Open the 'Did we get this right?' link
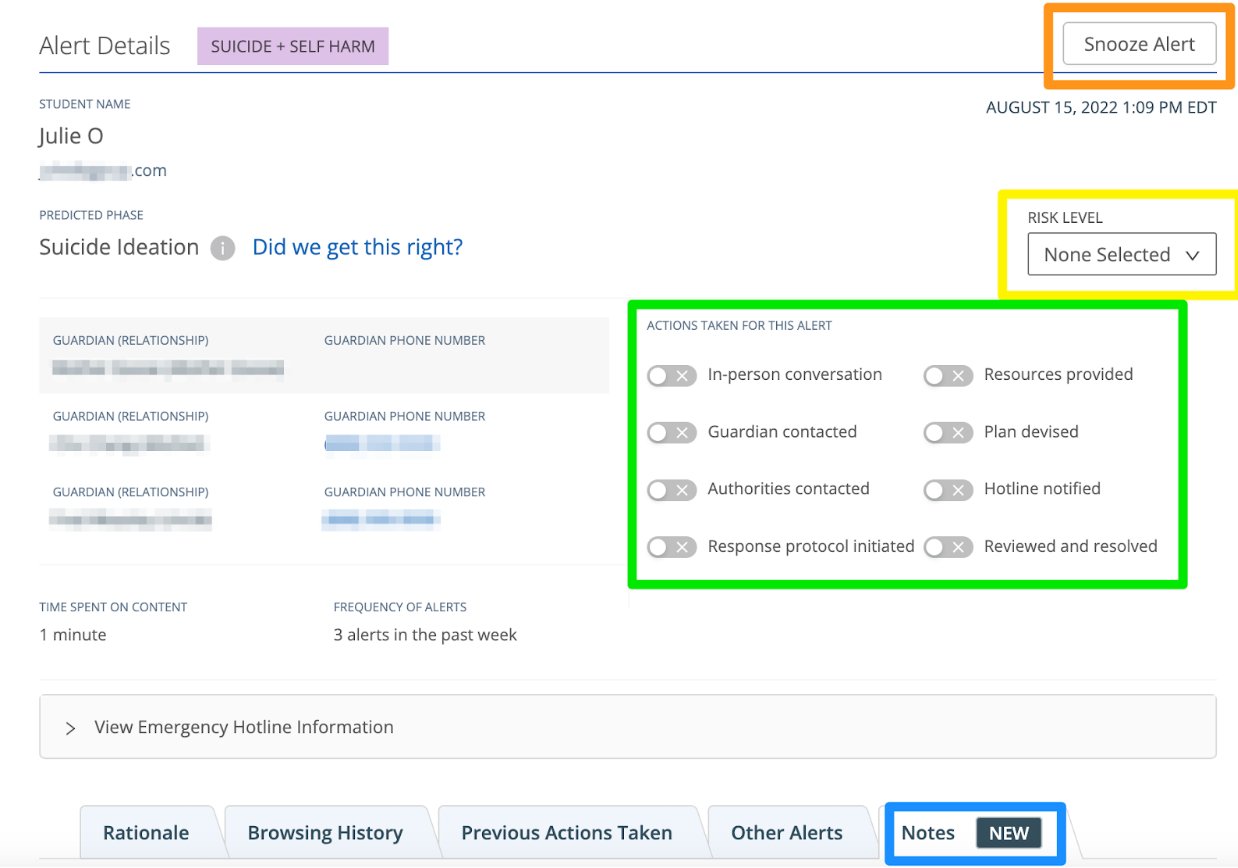The image size is (1238, 868). pyautogui.click(x=357, y=247)
